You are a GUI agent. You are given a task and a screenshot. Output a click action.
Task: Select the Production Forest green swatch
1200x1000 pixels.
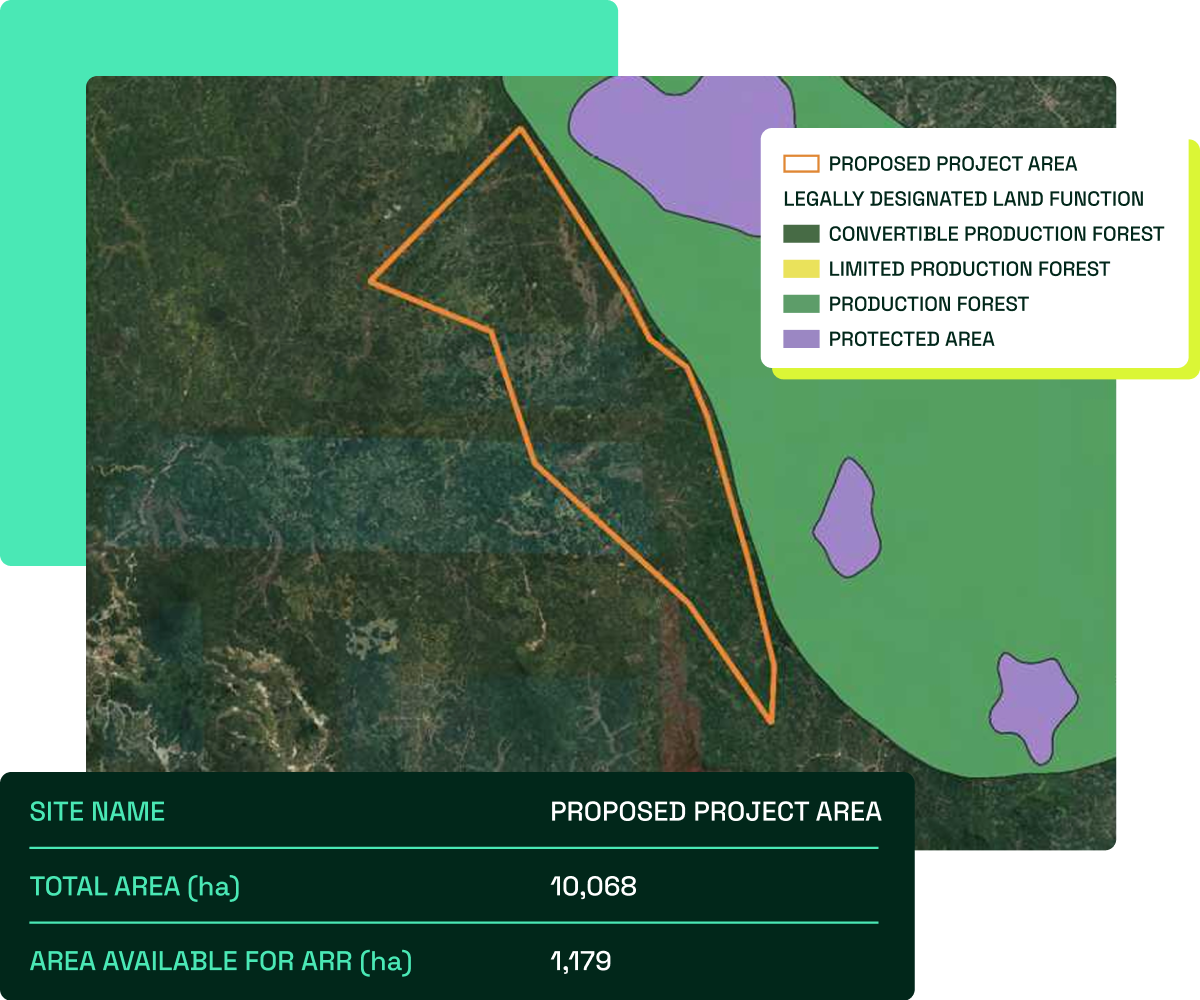(x=801, y=304)
